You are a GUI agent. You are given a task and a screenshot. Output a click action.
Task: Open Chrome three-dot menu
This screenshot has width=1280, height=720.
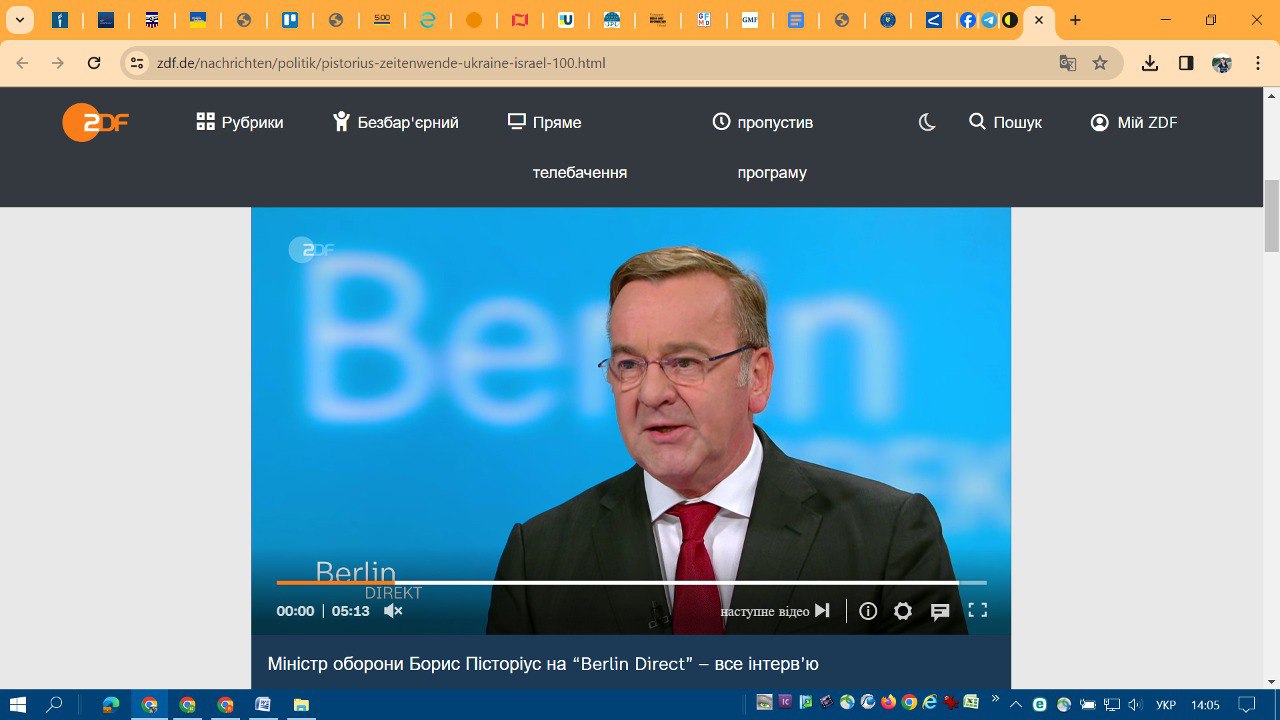pyautogui.click(x=1257, y=63)
